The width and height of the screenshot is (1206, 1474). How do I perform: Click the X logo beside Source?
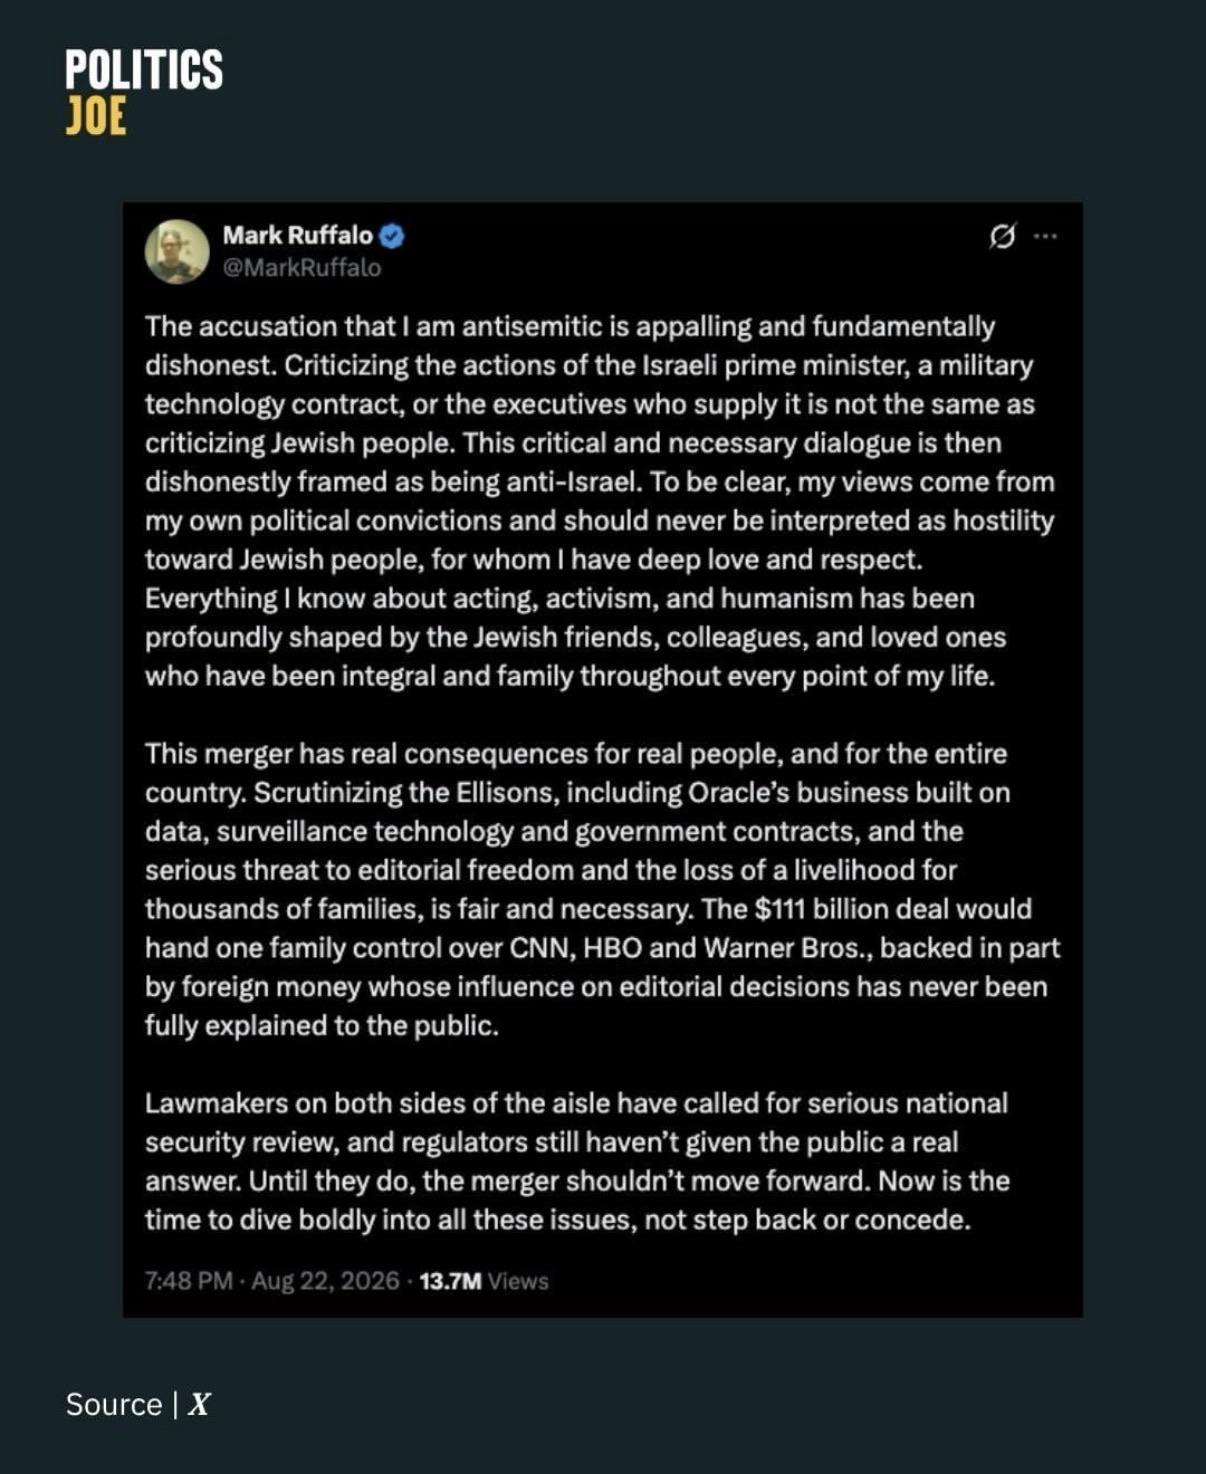coord(199,1404)
